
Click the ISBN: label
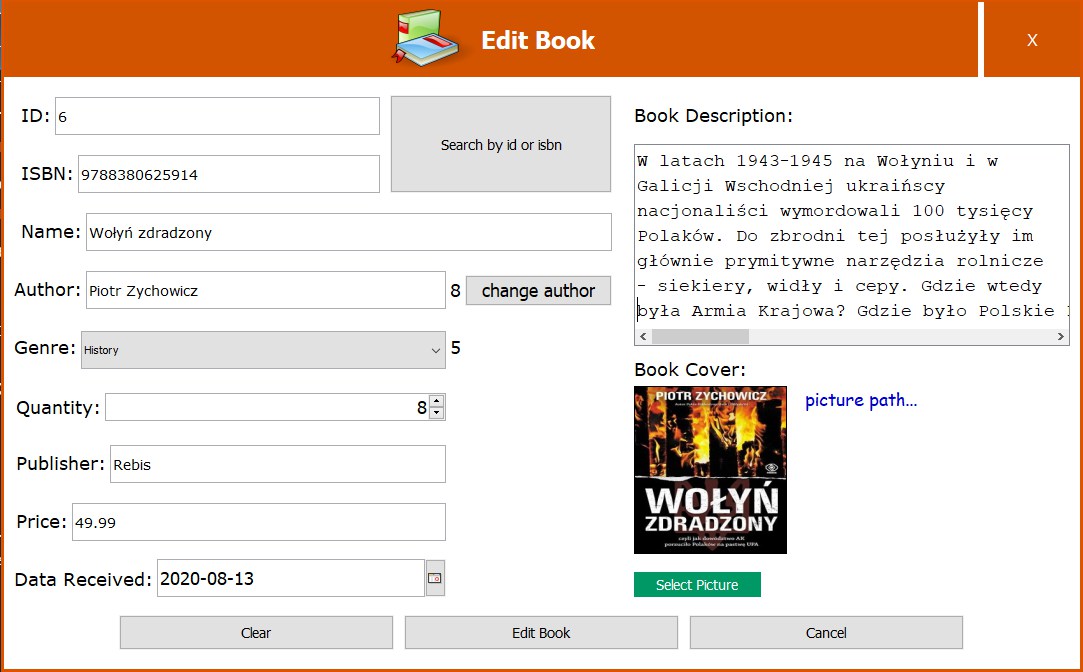47,173
